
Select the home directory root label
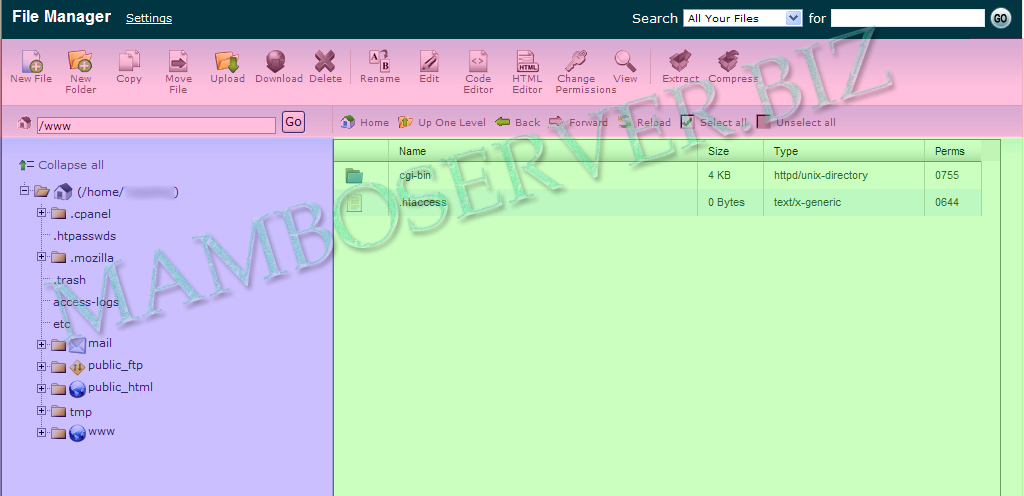[128, 192]
